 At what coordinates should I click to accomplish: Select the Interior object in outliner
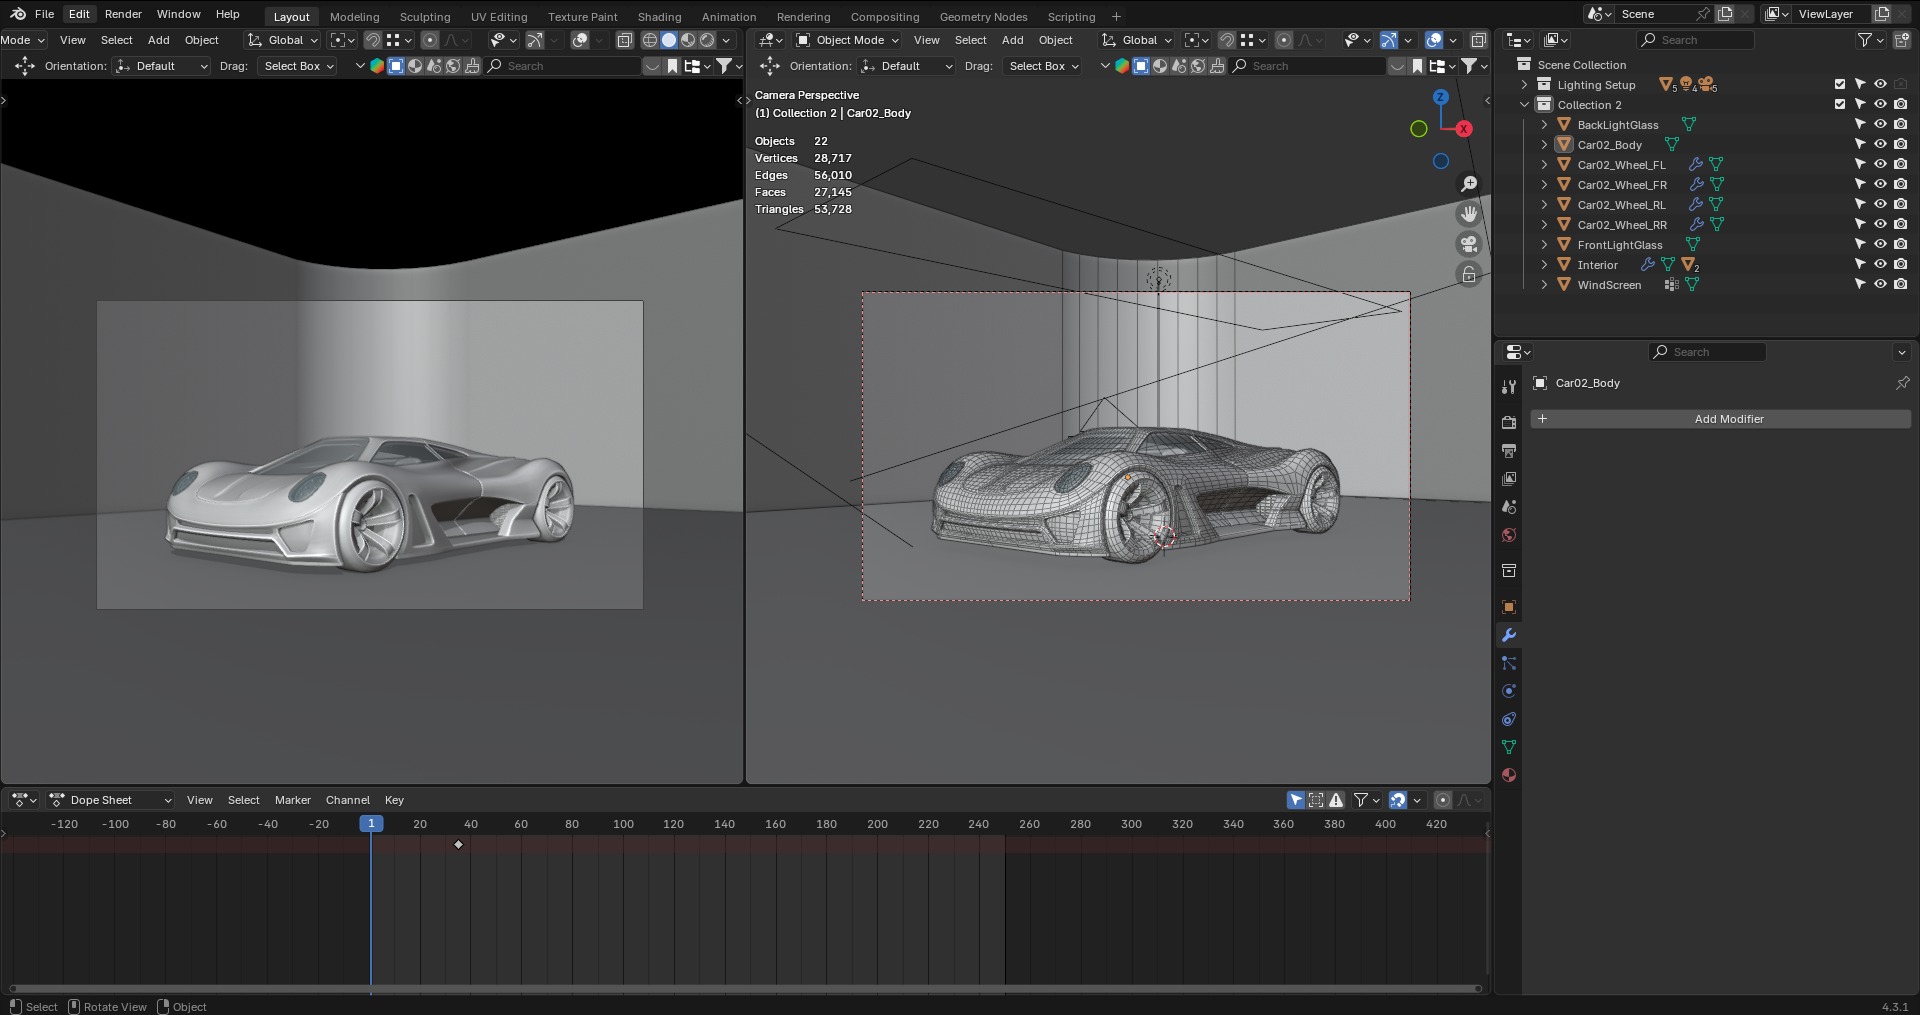1597,264
